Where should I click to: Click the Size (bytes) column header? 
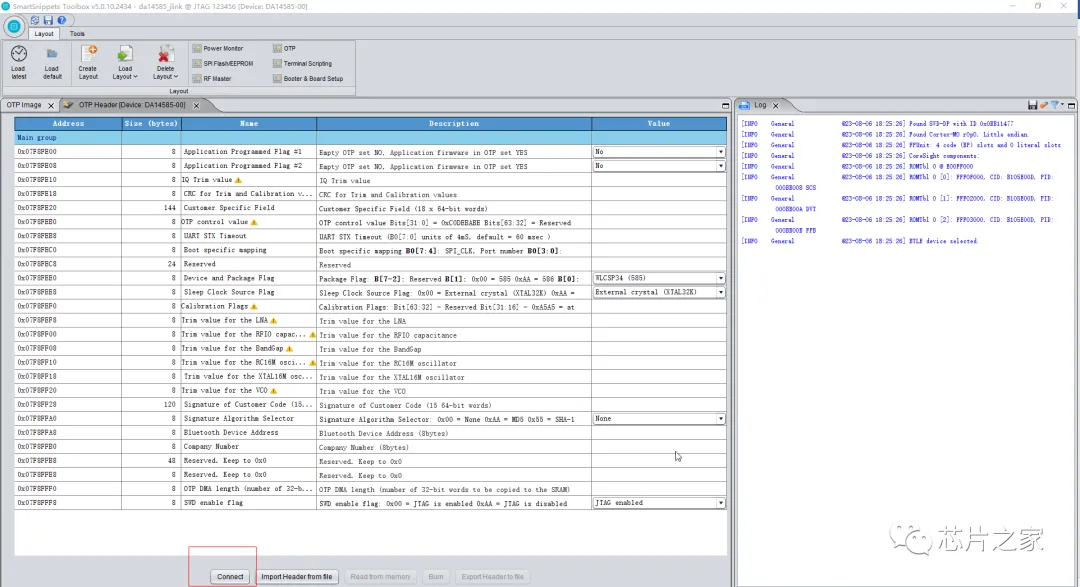[x=152, y=124]
